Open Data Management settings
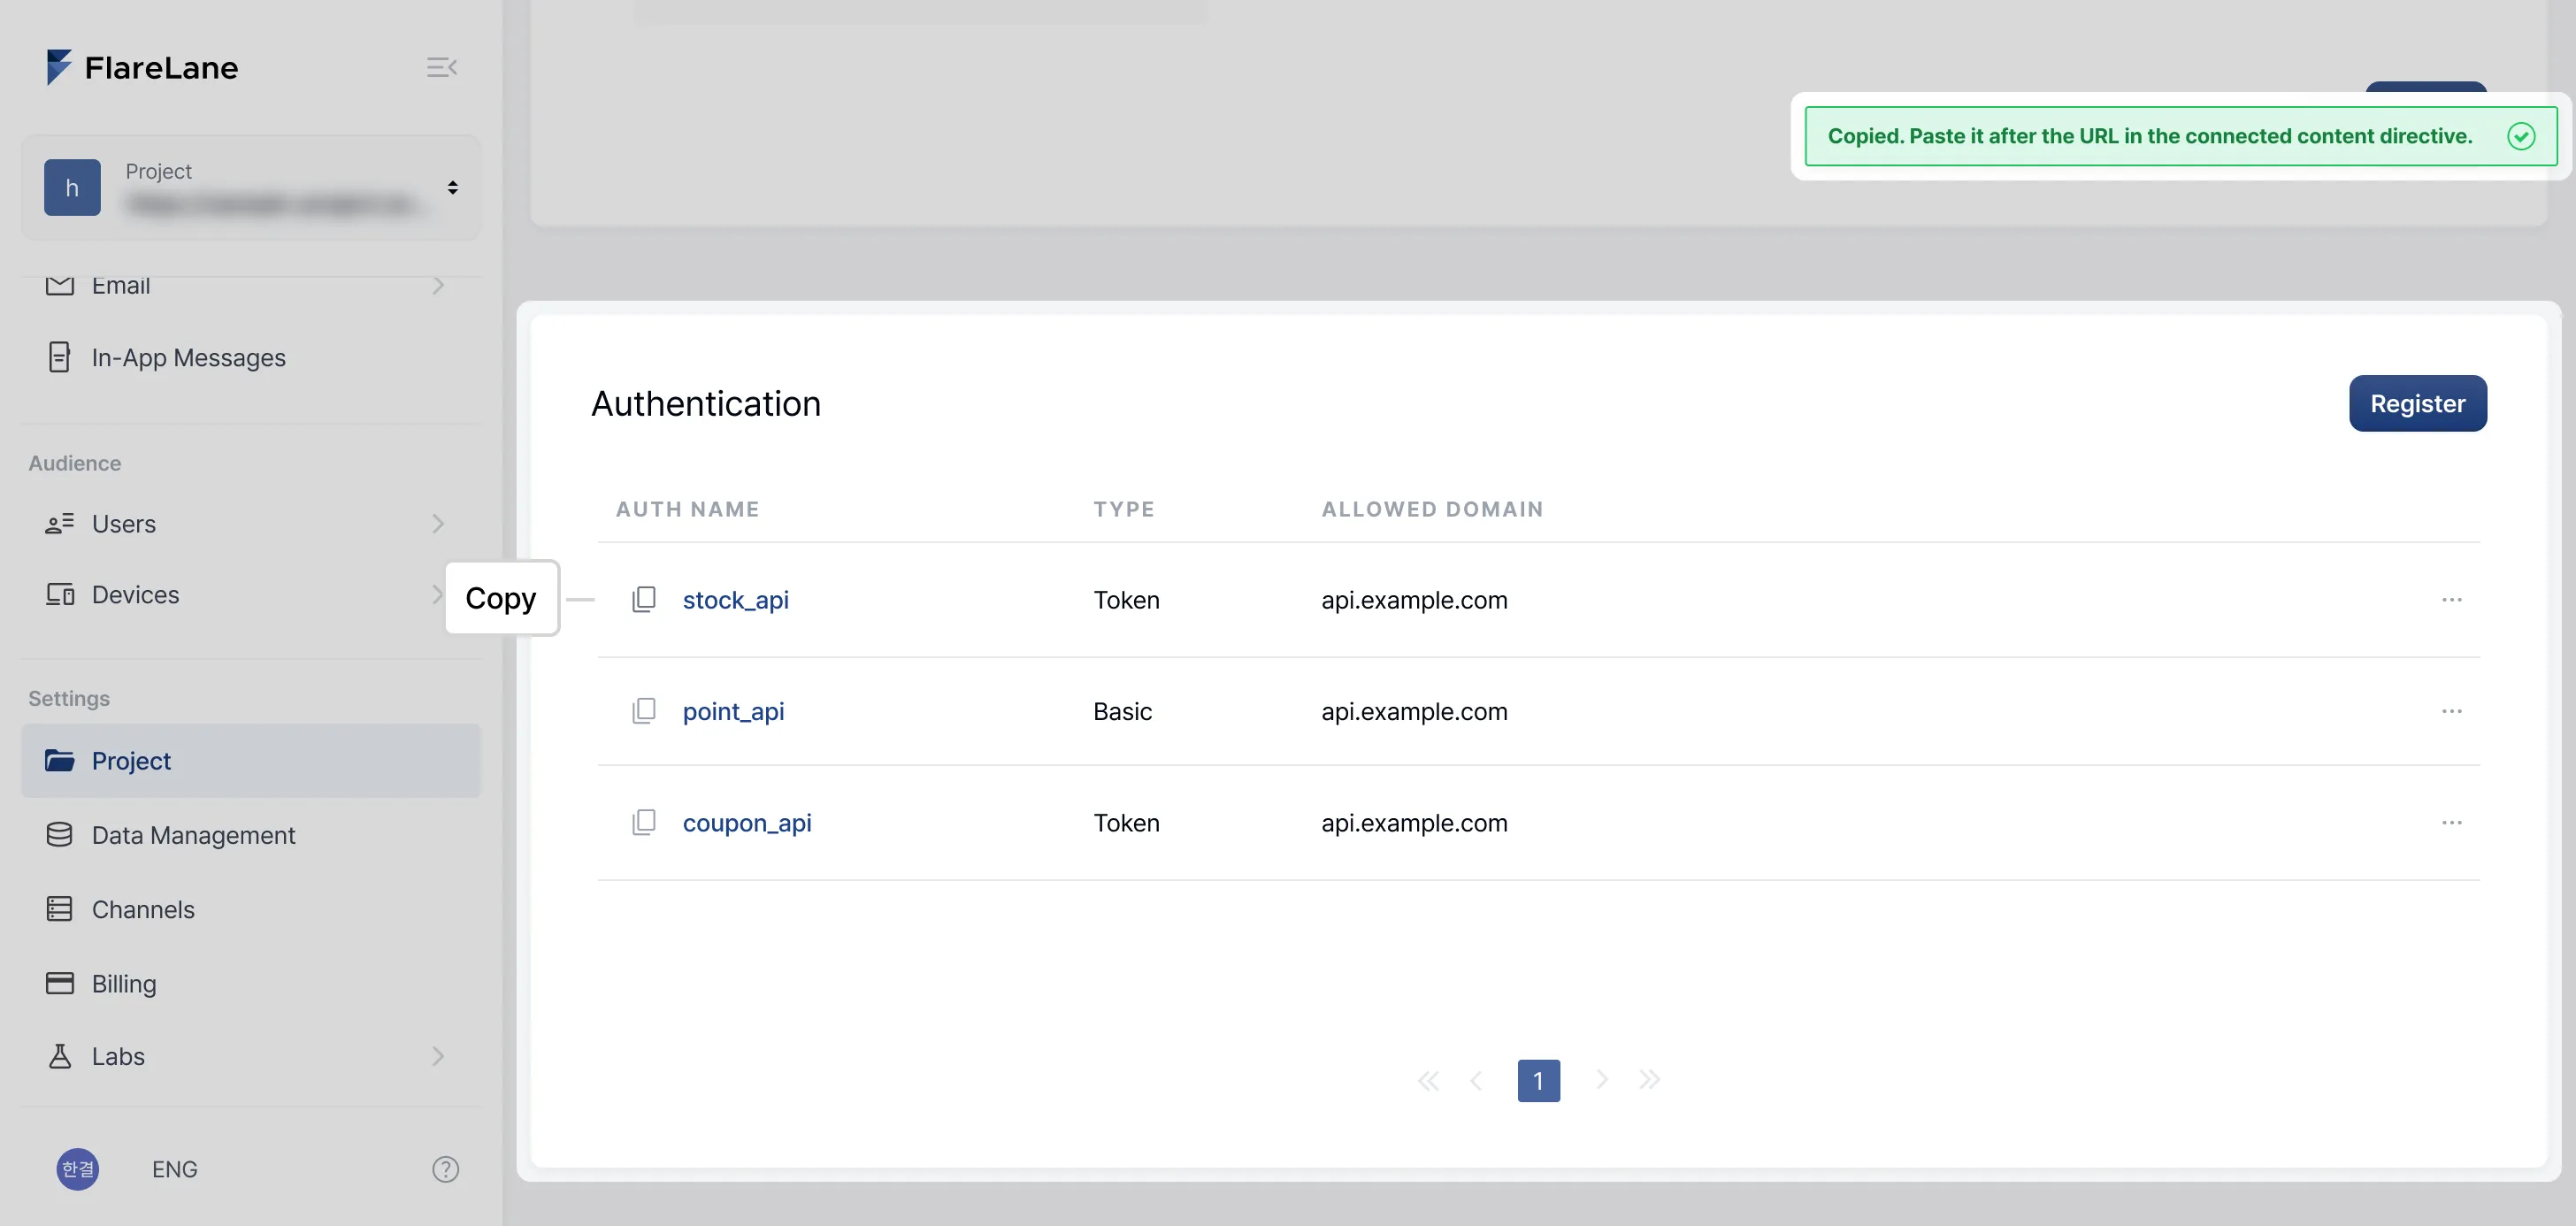 251,834
